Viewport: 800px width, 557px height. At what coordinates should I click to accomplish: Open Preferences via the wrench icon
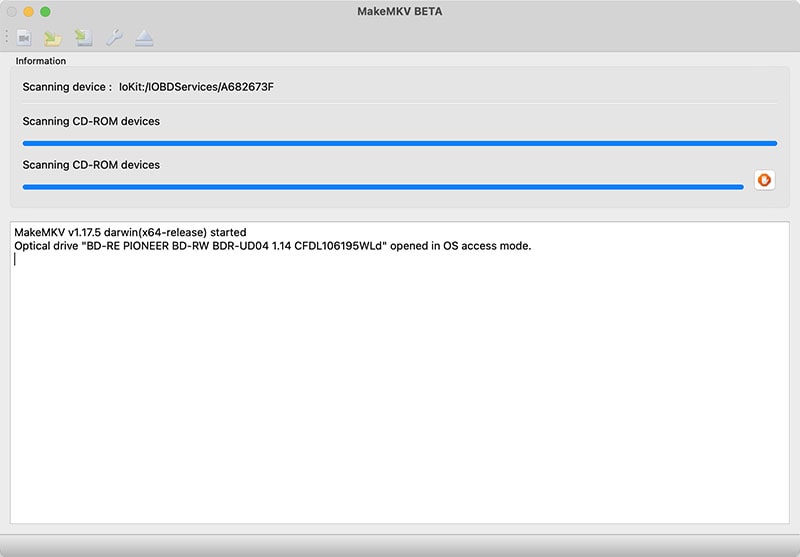(114, 37)
